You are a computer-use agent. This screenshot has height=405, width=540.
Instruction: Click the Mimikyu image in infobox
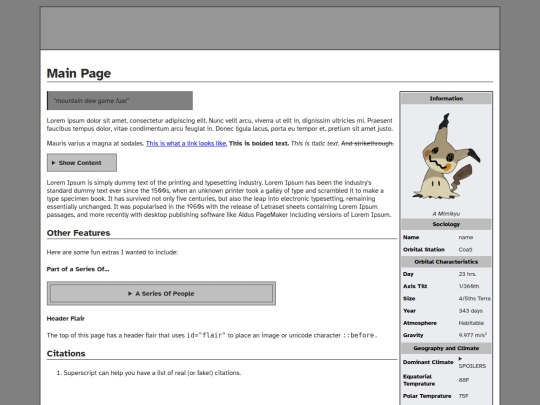click(x=446, y=156)
